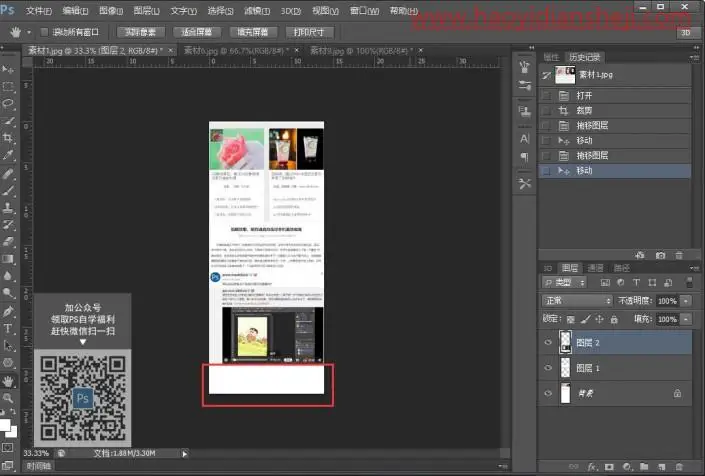Select the 素材1.jpg history snapshot thumbnail
Viewport: 705px width, 476px height.
coord(565,75)
